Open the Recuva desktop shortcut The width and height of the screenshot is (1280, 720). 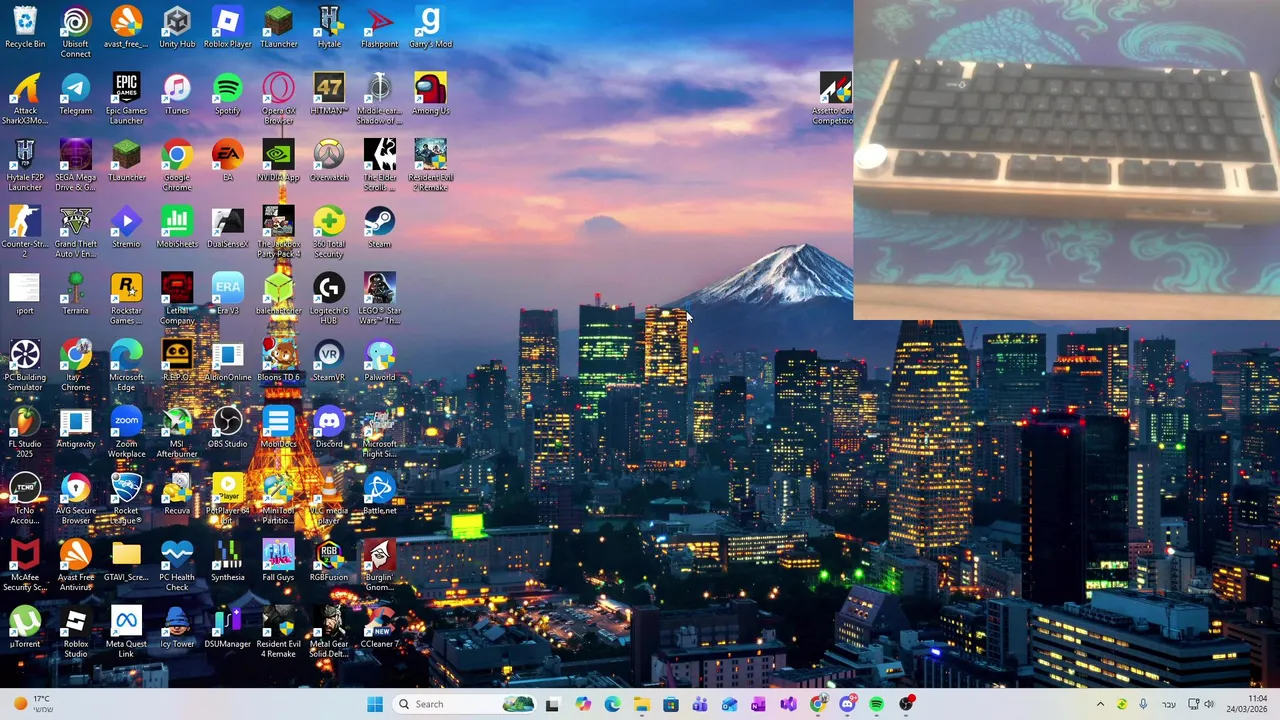[x=177, y=494]
